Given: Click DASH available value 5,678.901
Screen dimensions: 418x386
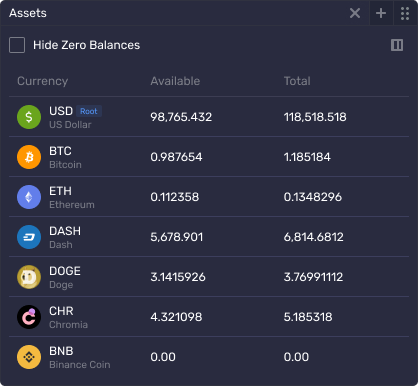Looking at the screenshot, I should tap(177, 237).
